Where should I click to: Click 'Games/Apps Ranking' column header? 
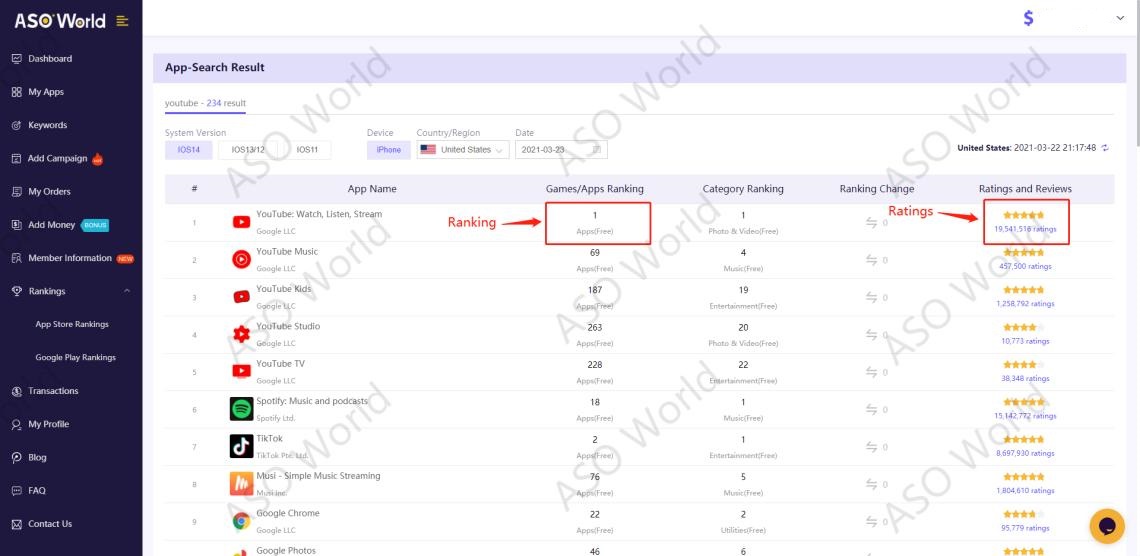click(x=595, y=189)
